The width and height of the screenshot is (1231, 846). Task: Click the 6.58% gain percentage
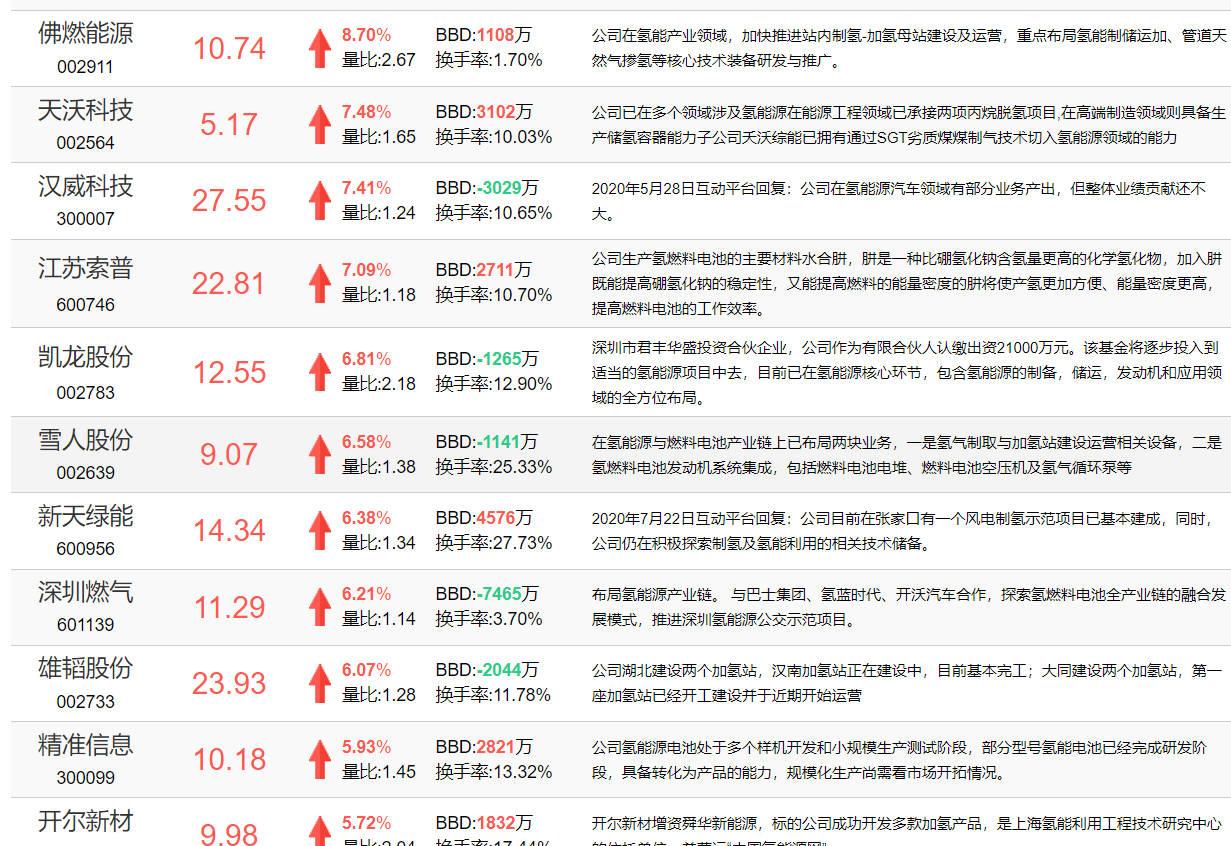(x=367, y=442)
